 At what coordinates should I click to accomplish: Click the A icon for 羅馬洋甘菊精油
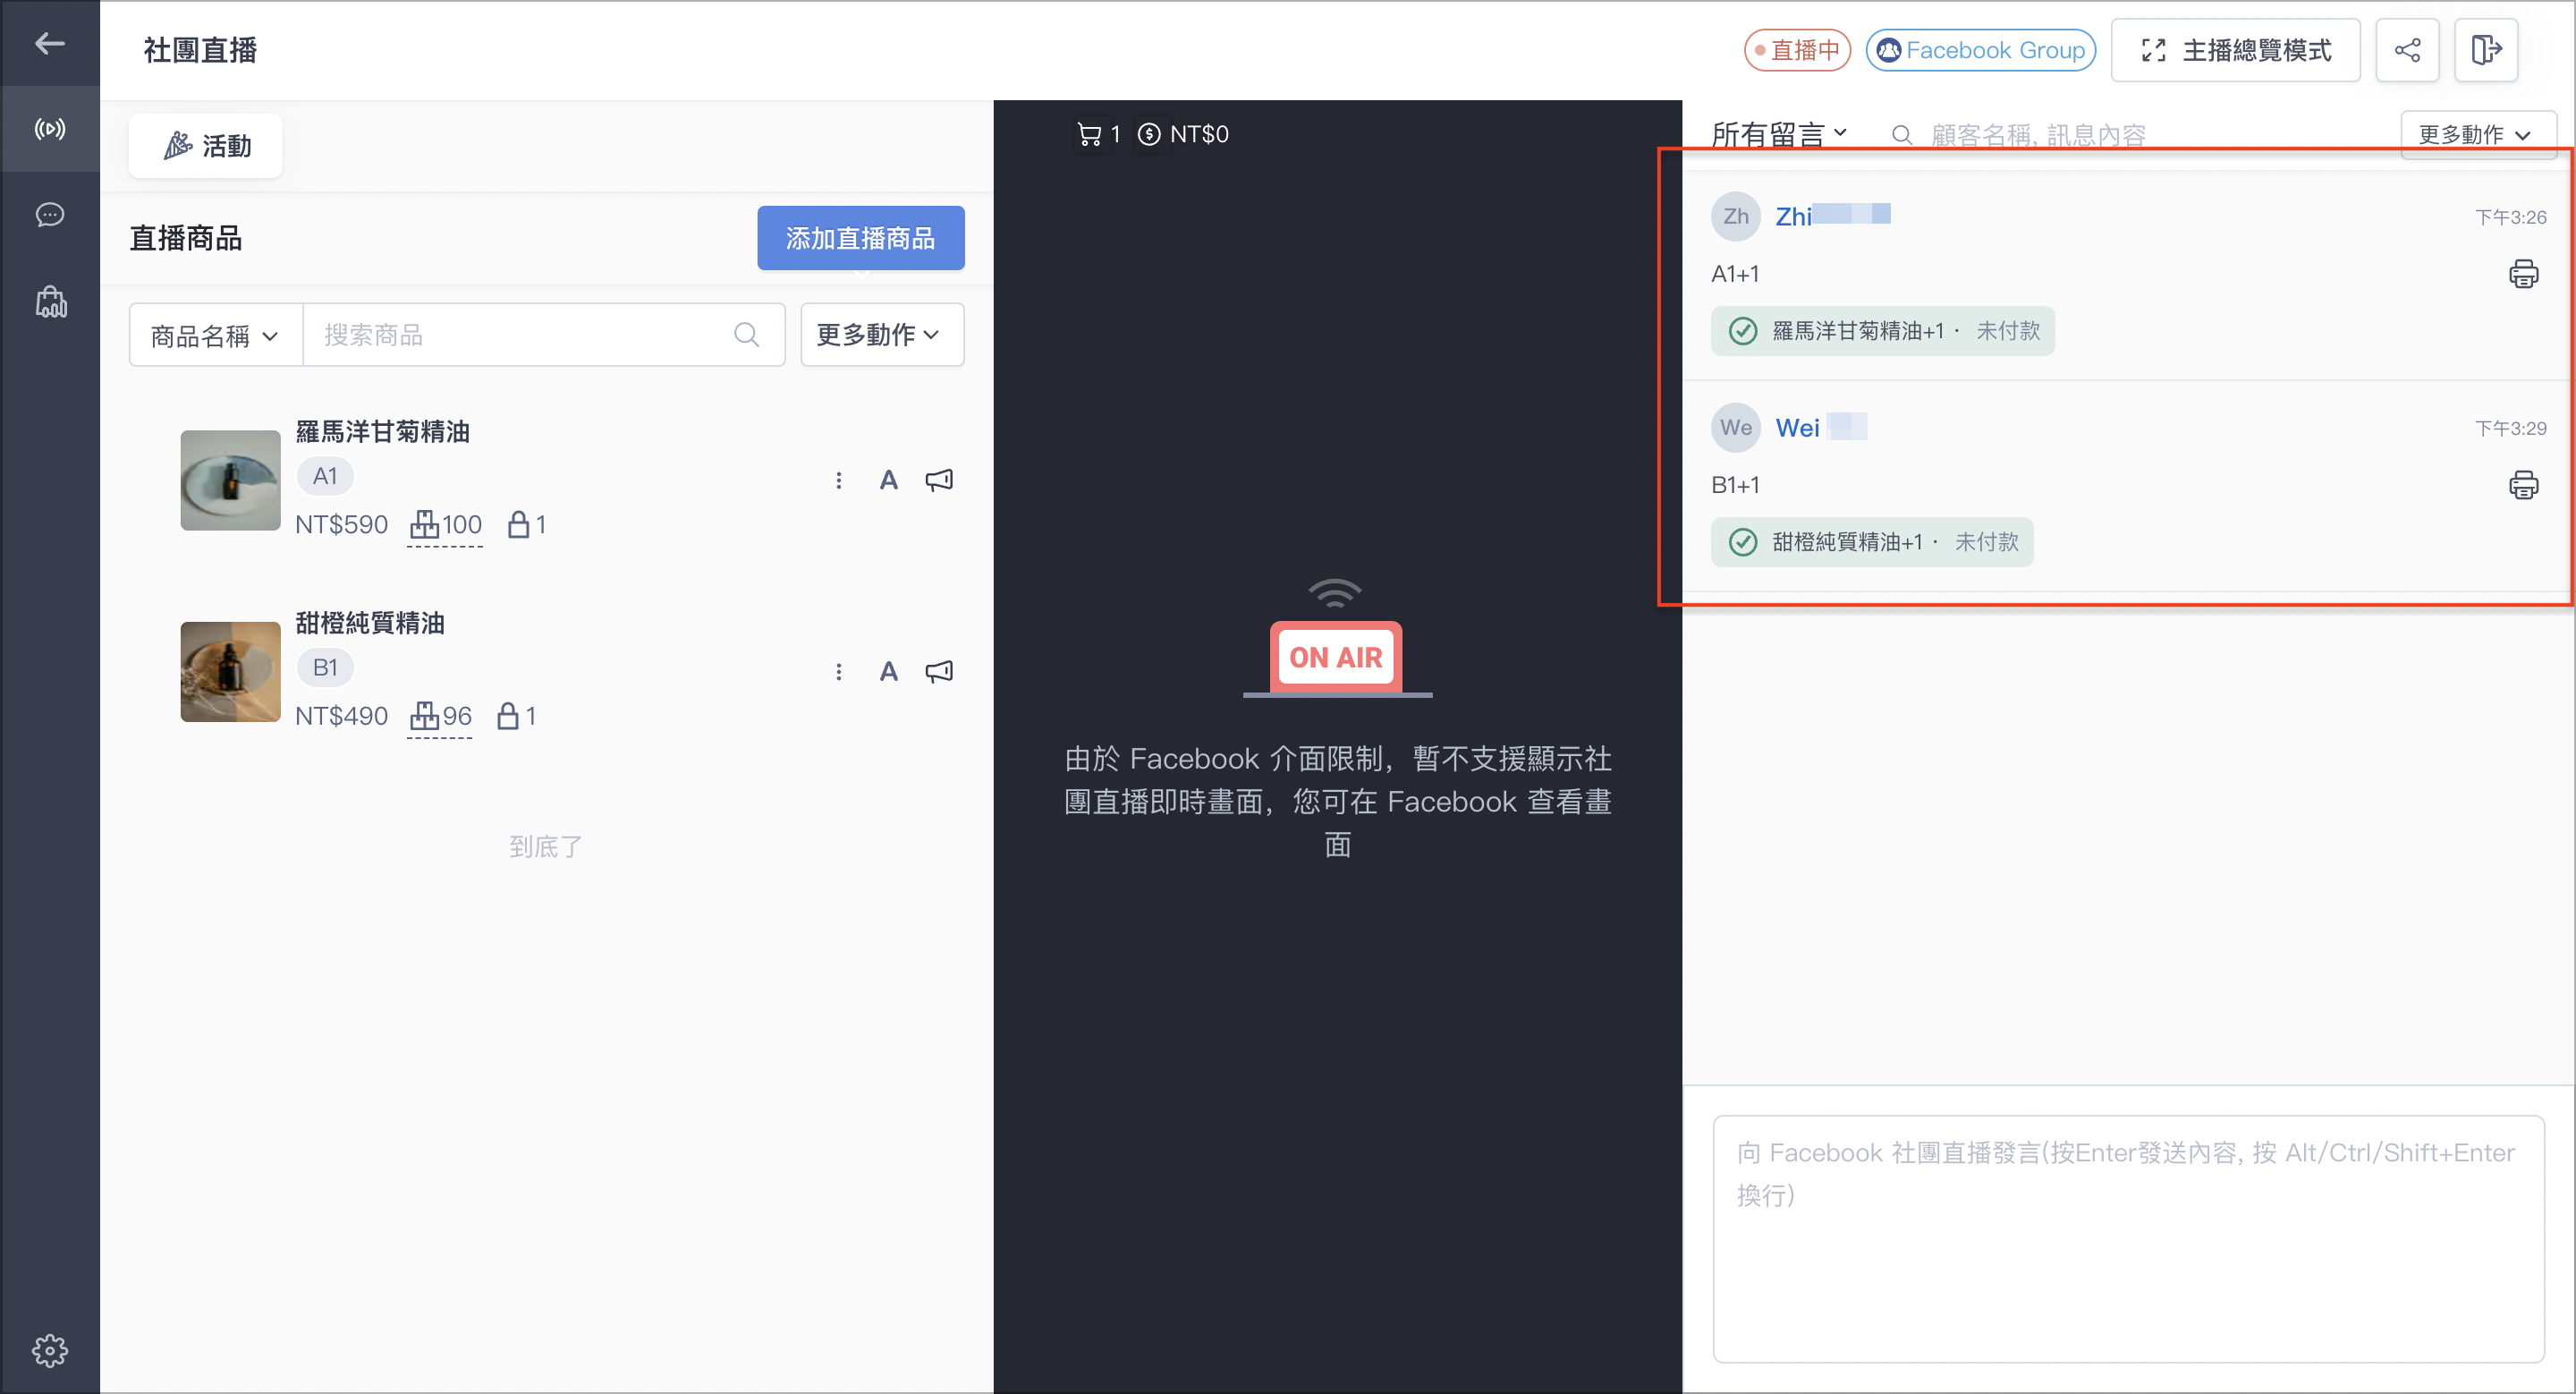point(888,481)
